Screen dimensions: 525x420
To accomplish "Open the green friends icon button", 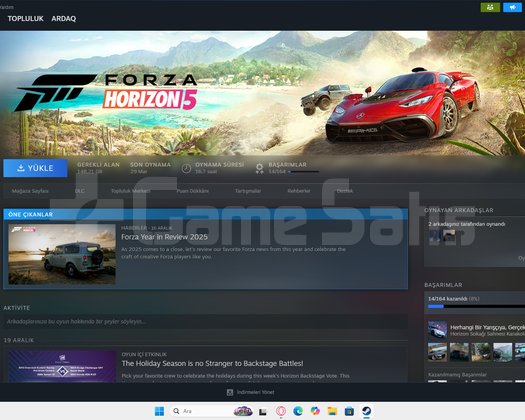I will (x=490, y=7).
